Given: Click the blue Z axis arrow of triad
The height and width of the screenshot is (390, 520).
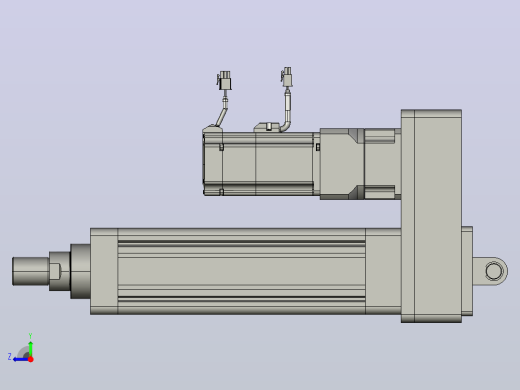Looking at the screenshot, I should (21, 359).
